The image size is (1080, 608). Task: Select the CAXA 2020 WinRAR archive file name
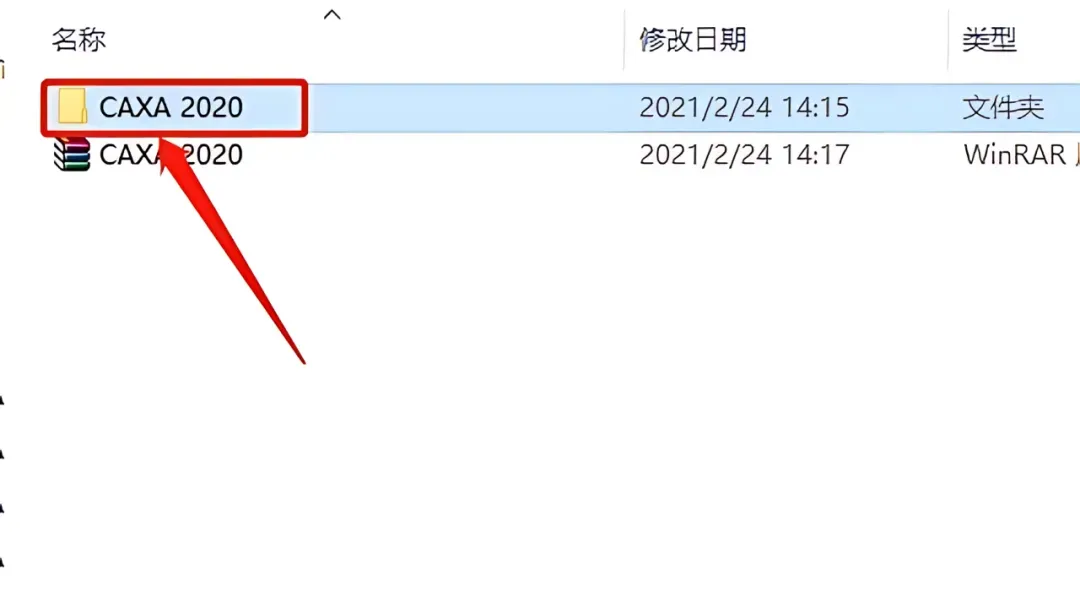(x=171, y=154)
